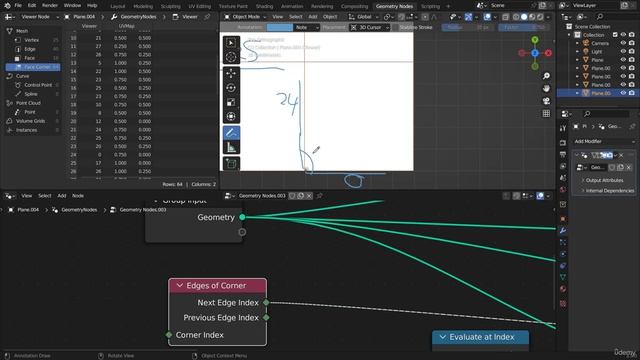Toggle camera view icon in viewport

pyautogui.click(x=546, y=101)
